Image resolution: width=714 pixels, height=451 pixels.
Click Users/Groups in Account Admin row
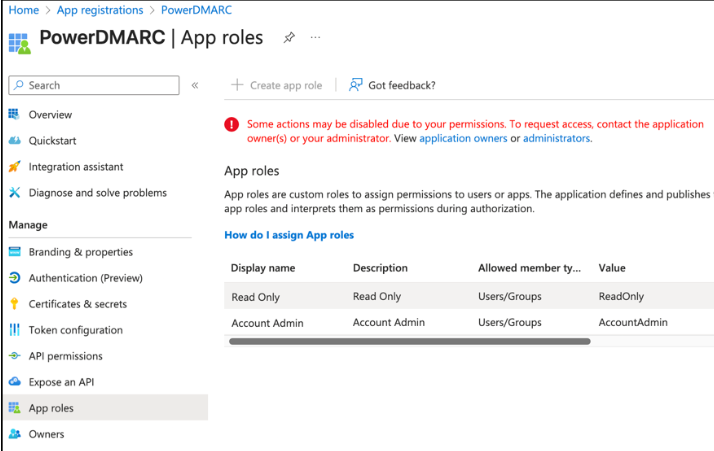[510, 323]
